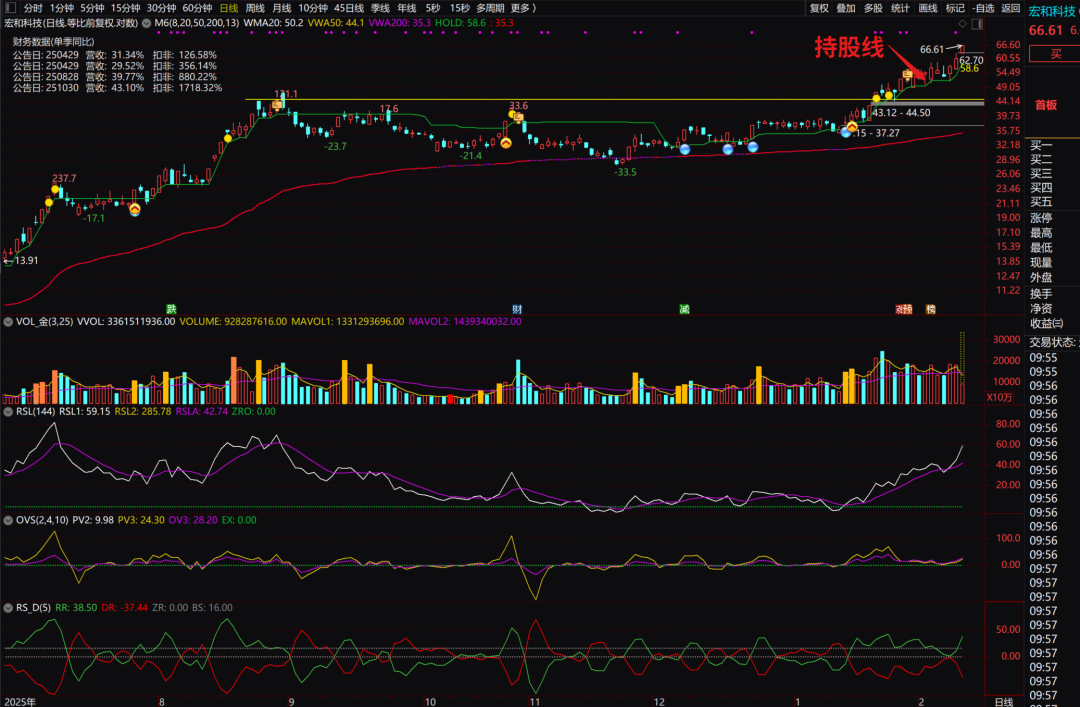Switch to the 周线 weekly tab
The height and width of the screenshot is (707, 1080).
click(x=255, y=8)
